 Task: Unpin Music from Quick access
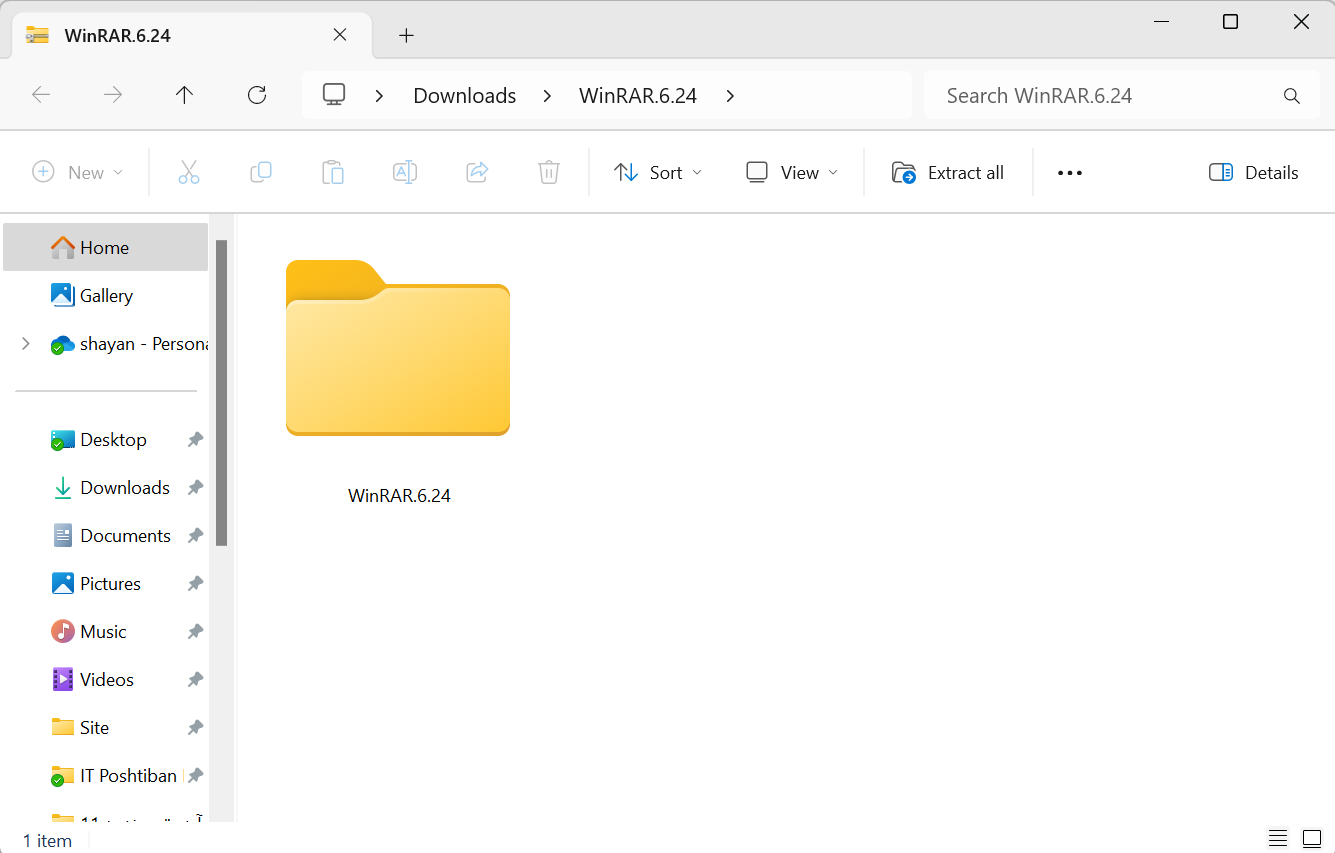[x=196, y=632]
